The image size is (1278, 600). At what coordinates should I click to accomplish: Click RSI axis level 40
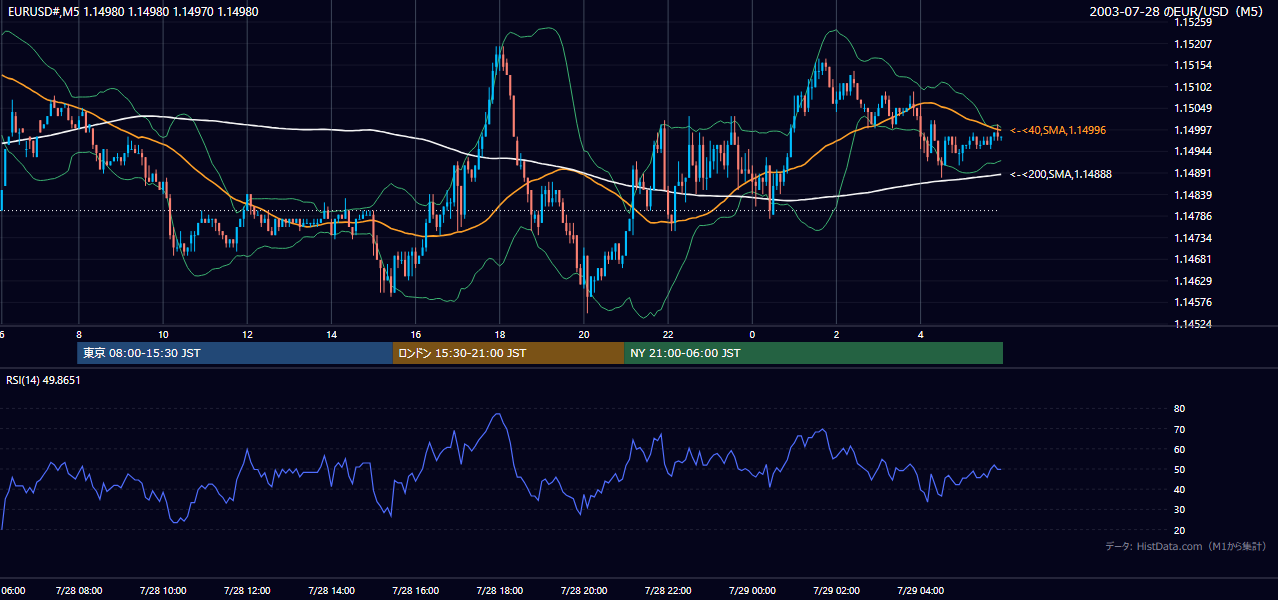[x=1180, y=489]
